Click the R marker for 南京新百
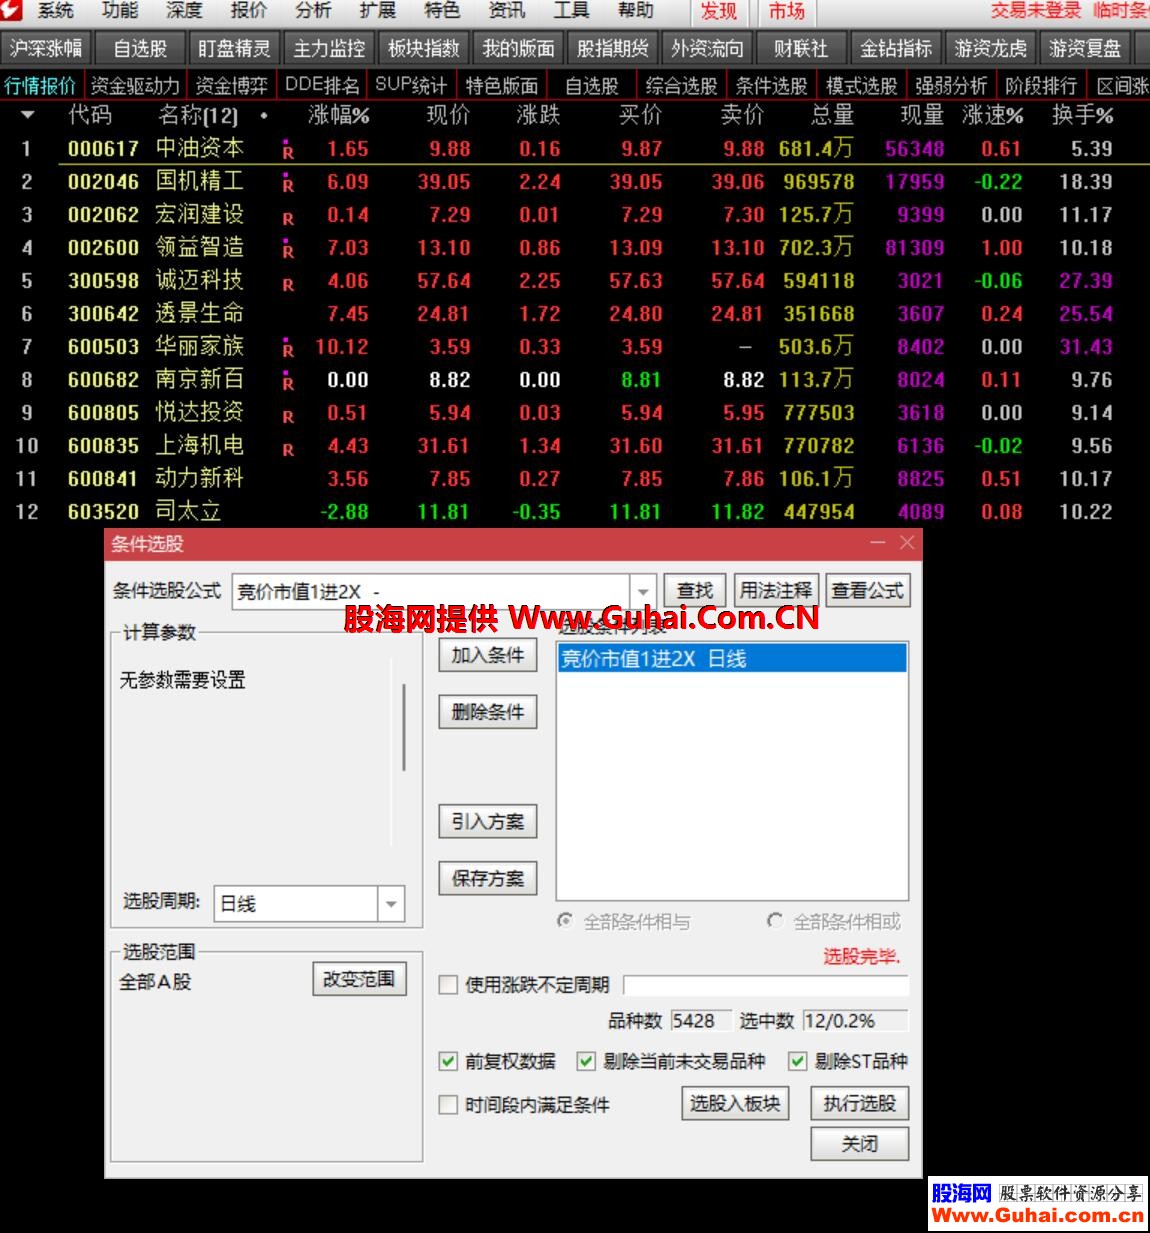Screen dimensions: 1150x1233 [288, 382]
